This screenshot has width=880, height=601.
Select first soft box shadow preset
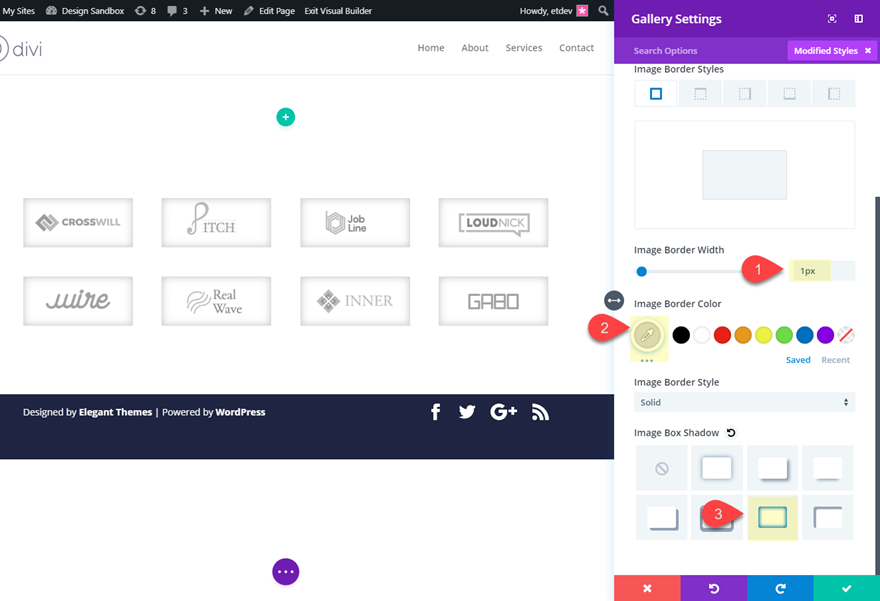717,468
